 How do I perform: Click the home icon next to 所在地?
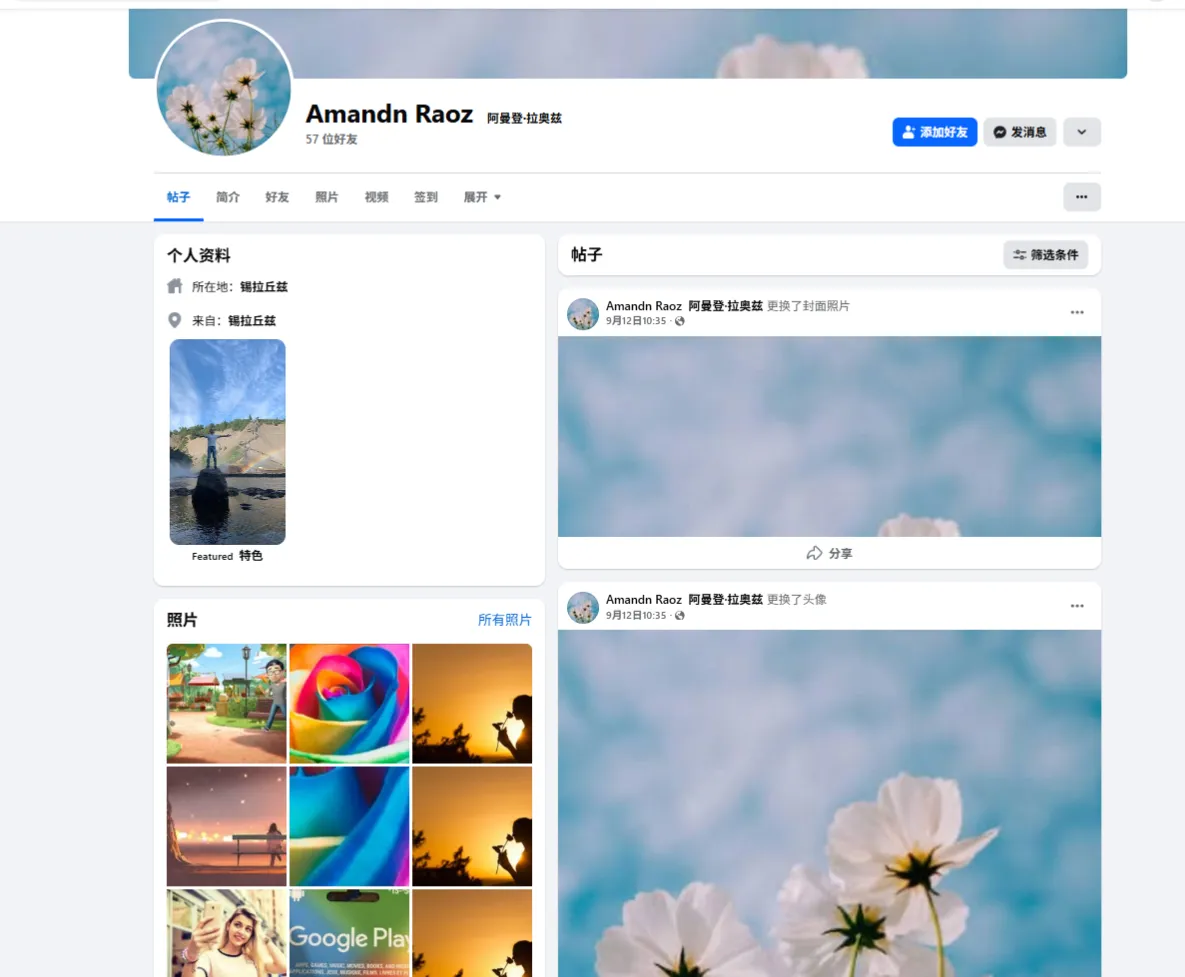(x=174, y=286)
